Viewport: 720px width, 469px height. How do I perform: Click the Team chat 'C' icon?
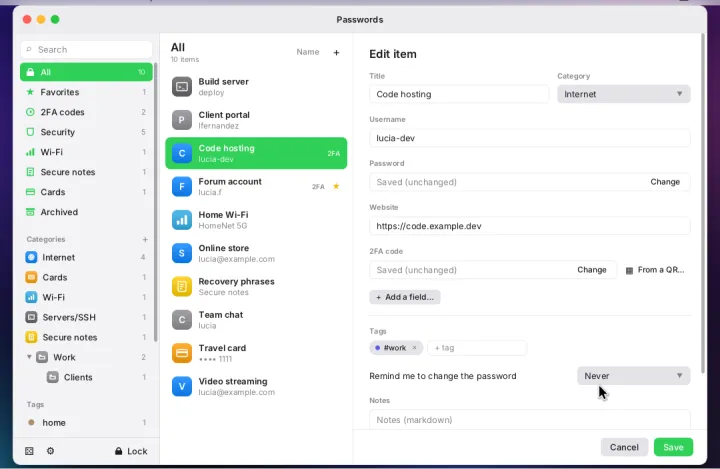coord(182,320)
